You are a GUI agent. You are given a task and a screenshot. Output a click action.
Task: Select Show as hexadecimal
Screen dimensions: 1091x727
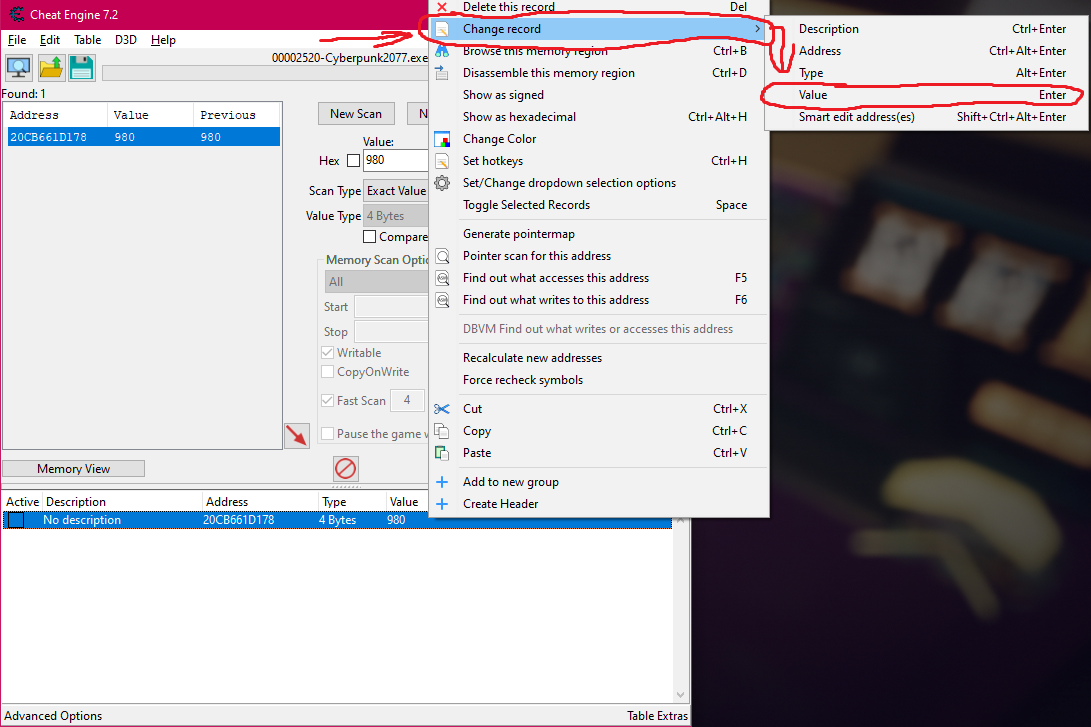[x=599, y=117]
